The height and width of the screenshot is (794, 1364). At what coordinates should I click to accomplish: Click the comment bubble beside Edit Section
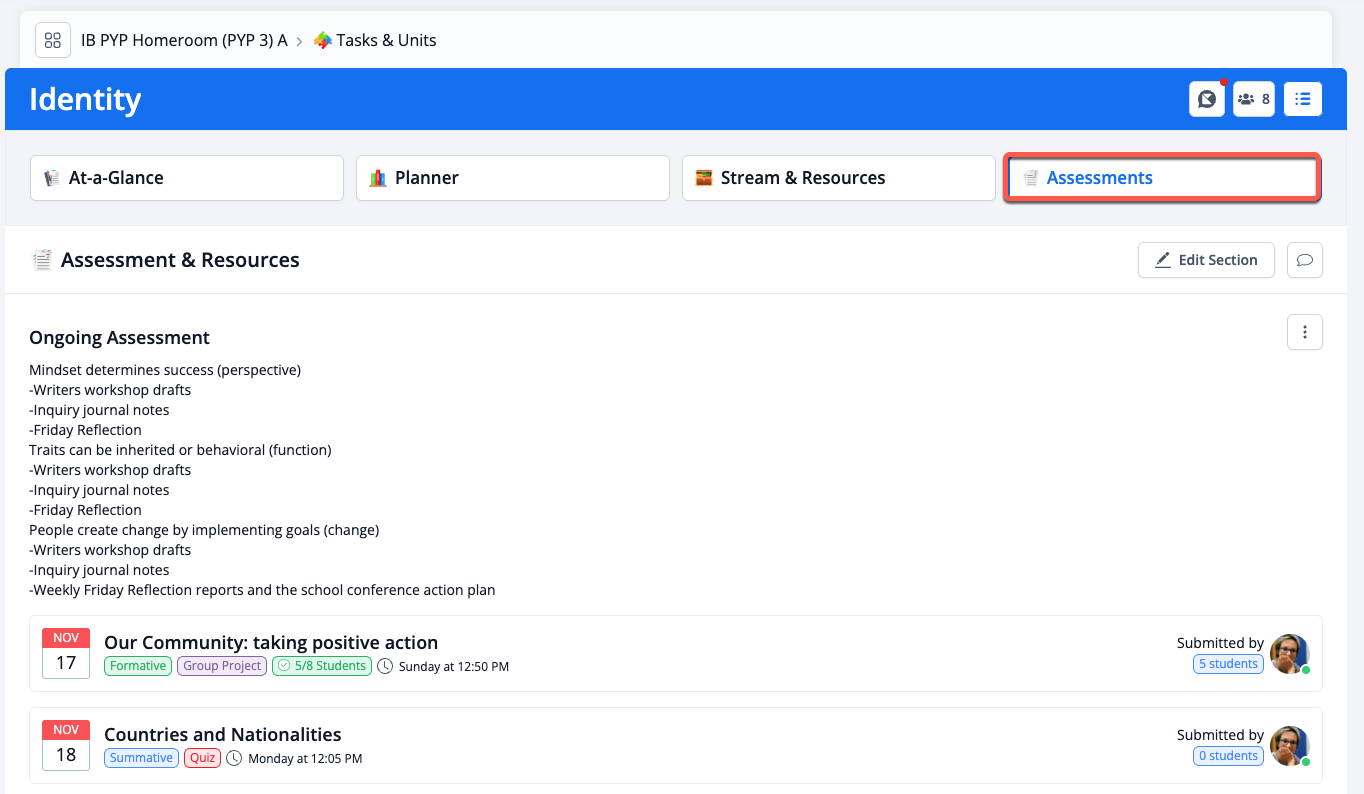coord(1304,260)
